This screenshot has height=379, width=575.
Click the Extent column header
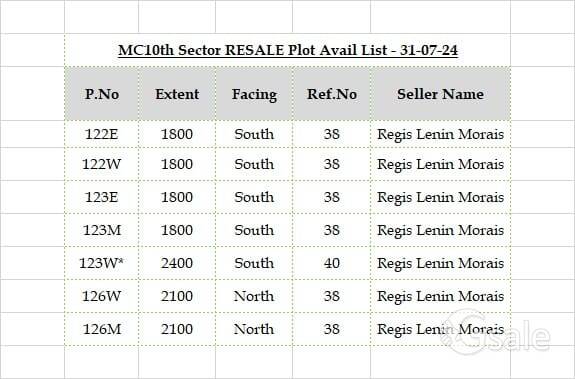click(177, 94)
